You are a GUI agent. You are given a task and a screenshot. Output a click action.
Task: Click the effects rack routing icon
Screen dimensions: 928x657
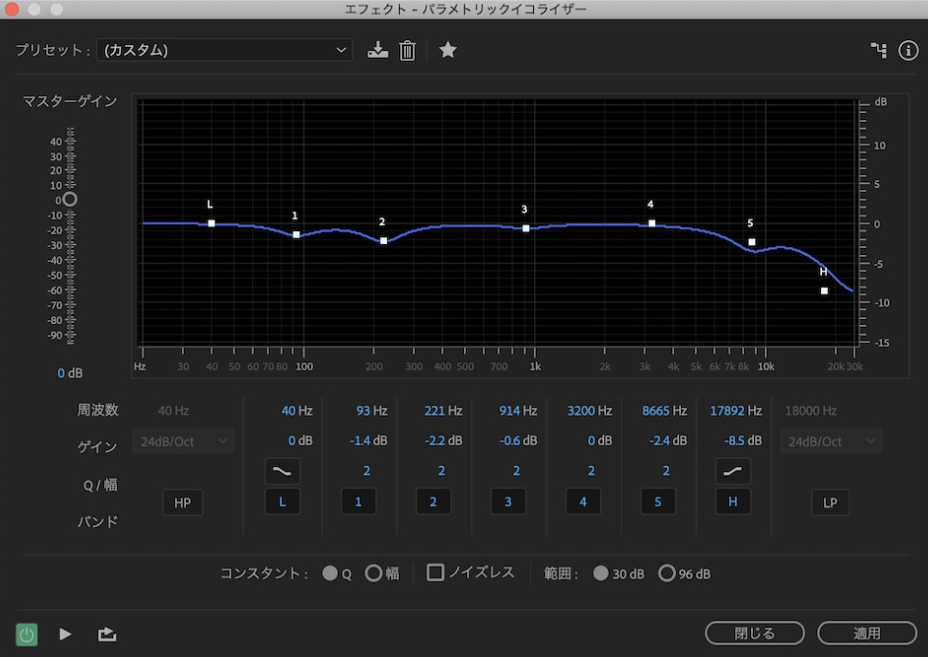pyautogui.click(x=878, y=50)
